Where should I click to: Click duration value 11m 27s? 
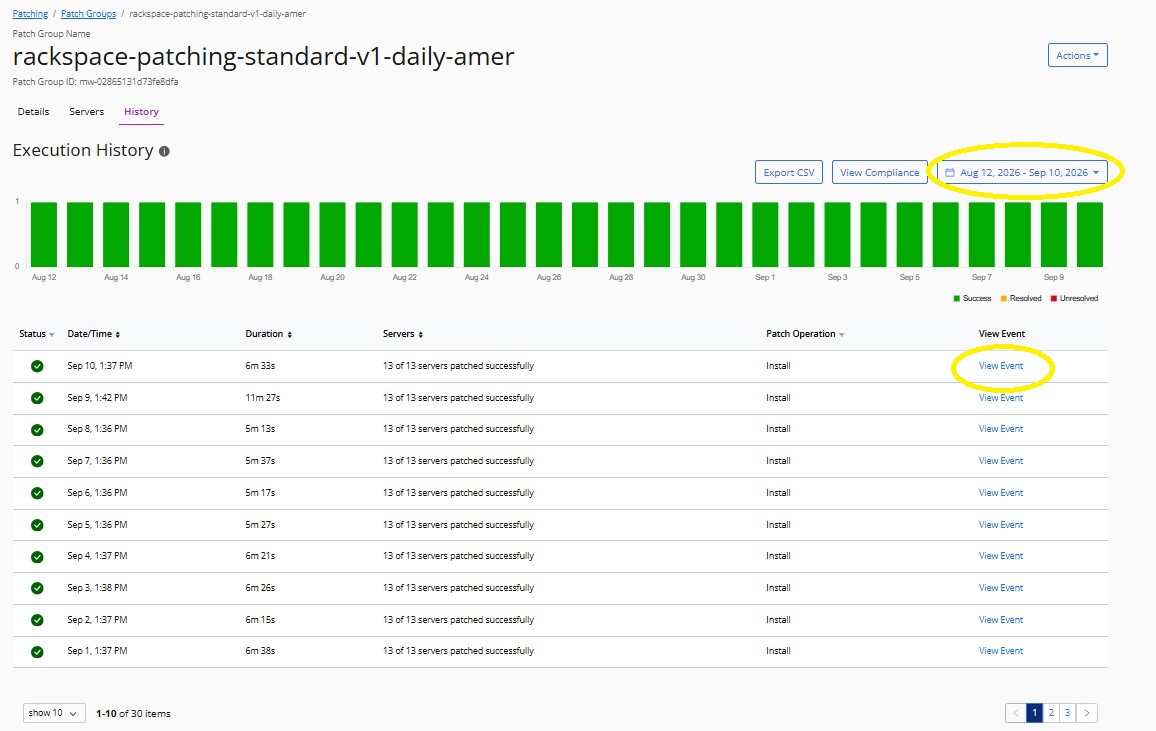262,397
